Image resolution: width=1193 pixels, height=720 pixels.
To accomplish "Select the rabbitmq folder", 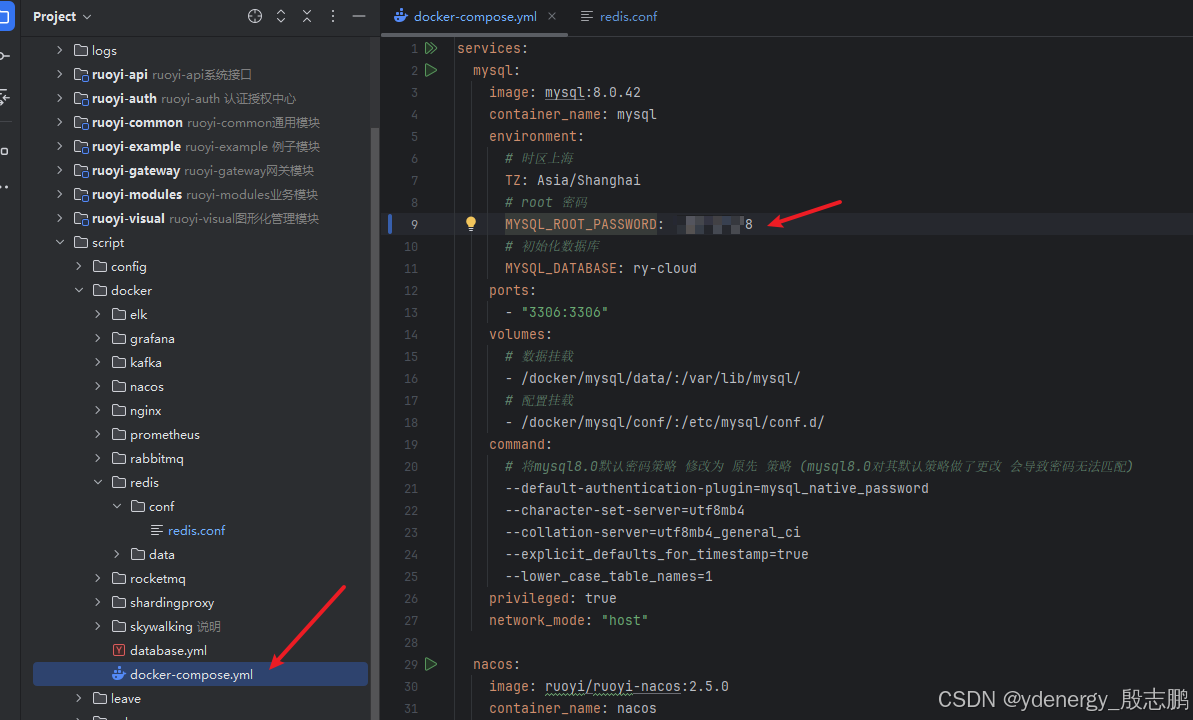I will coord(148,458).
